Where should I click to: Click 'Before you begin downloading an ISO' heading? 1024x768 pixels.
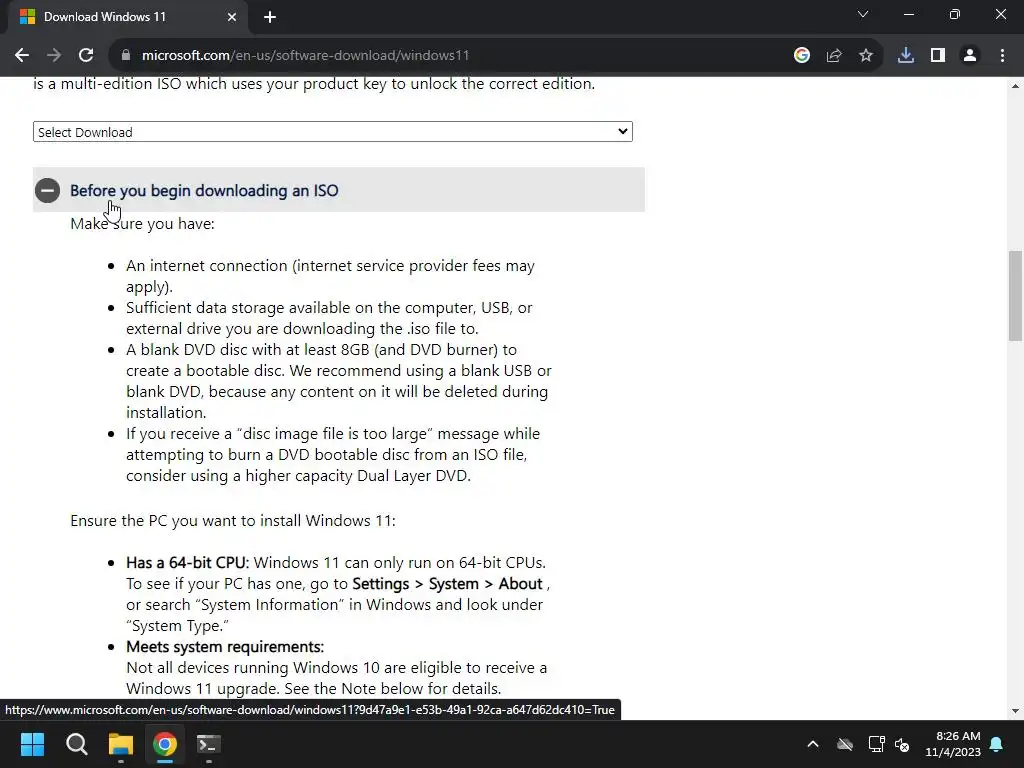pyautogui.click(x=204, y=191)
